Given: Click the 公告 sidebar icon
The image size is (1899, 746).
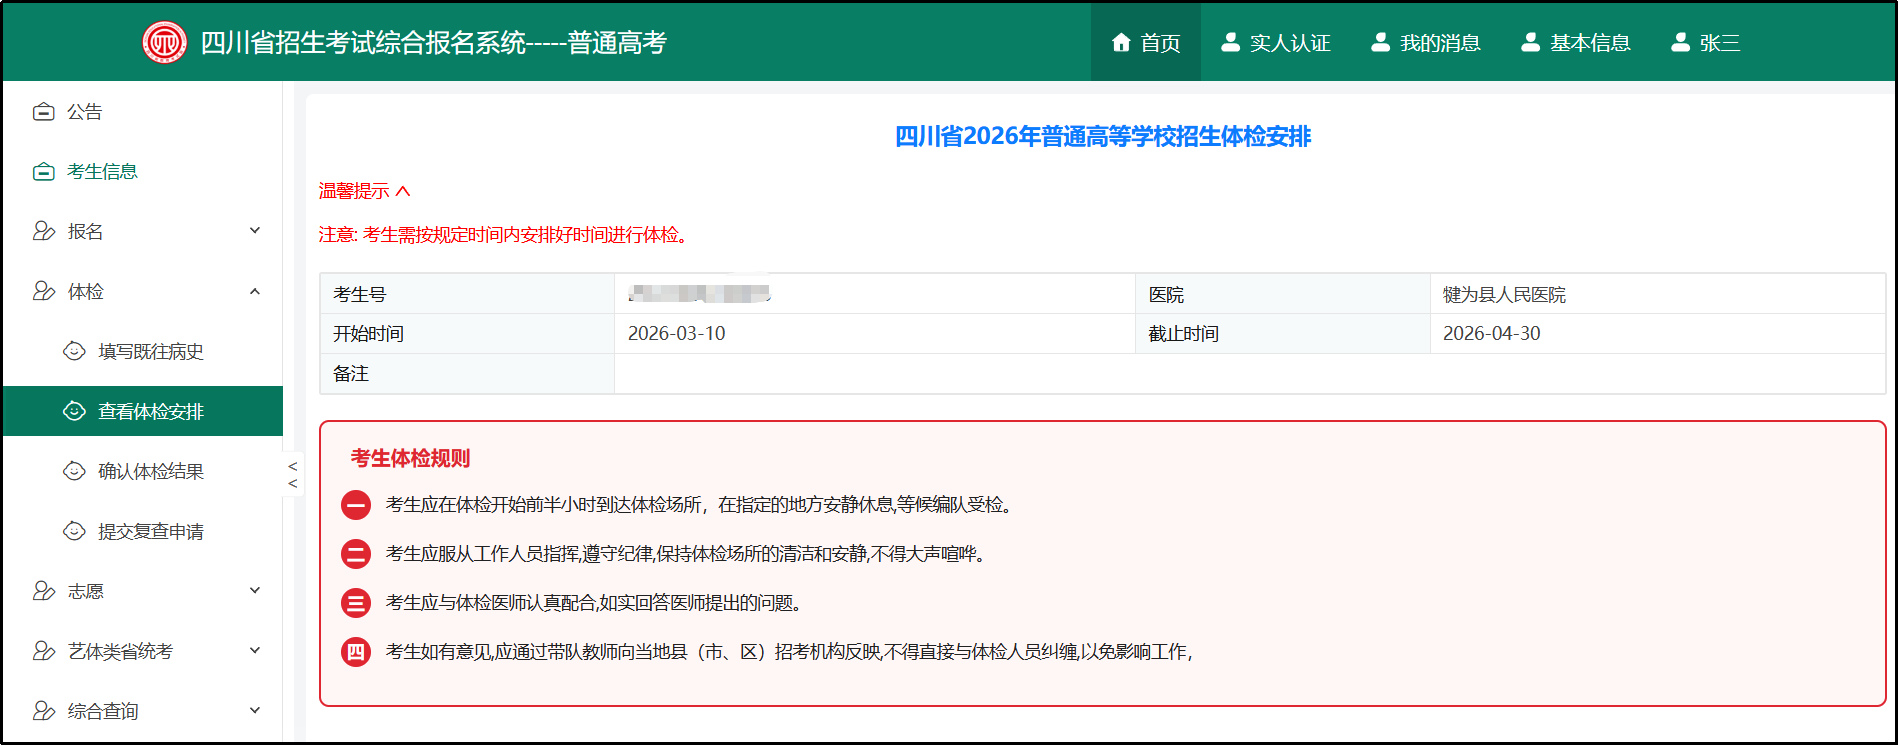Looking at the screenshot, I should pos(43,112).
